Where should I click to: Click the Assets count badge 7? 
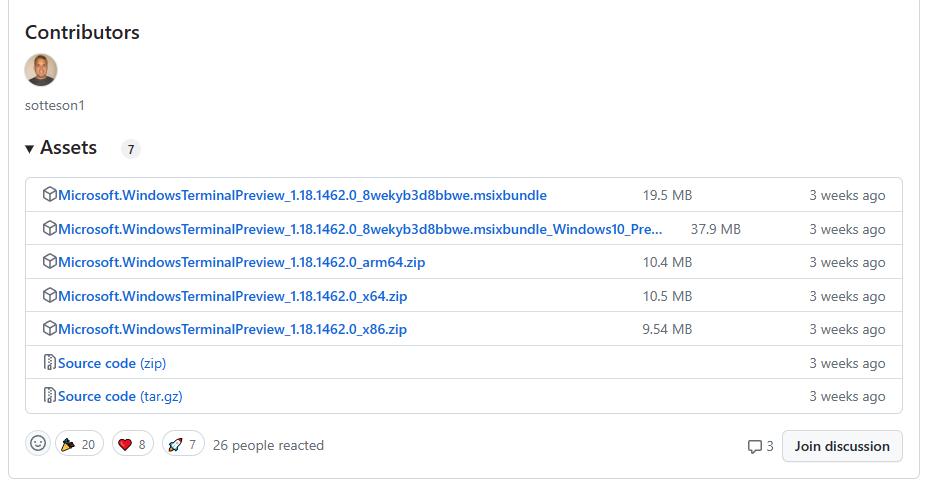131,149
